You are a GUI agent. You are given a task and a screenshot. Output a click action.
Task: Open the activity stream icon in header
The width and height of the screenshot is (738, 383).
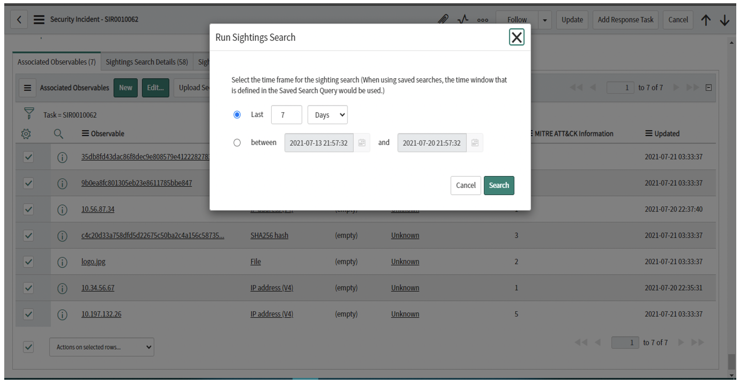(x=463, y=20)
